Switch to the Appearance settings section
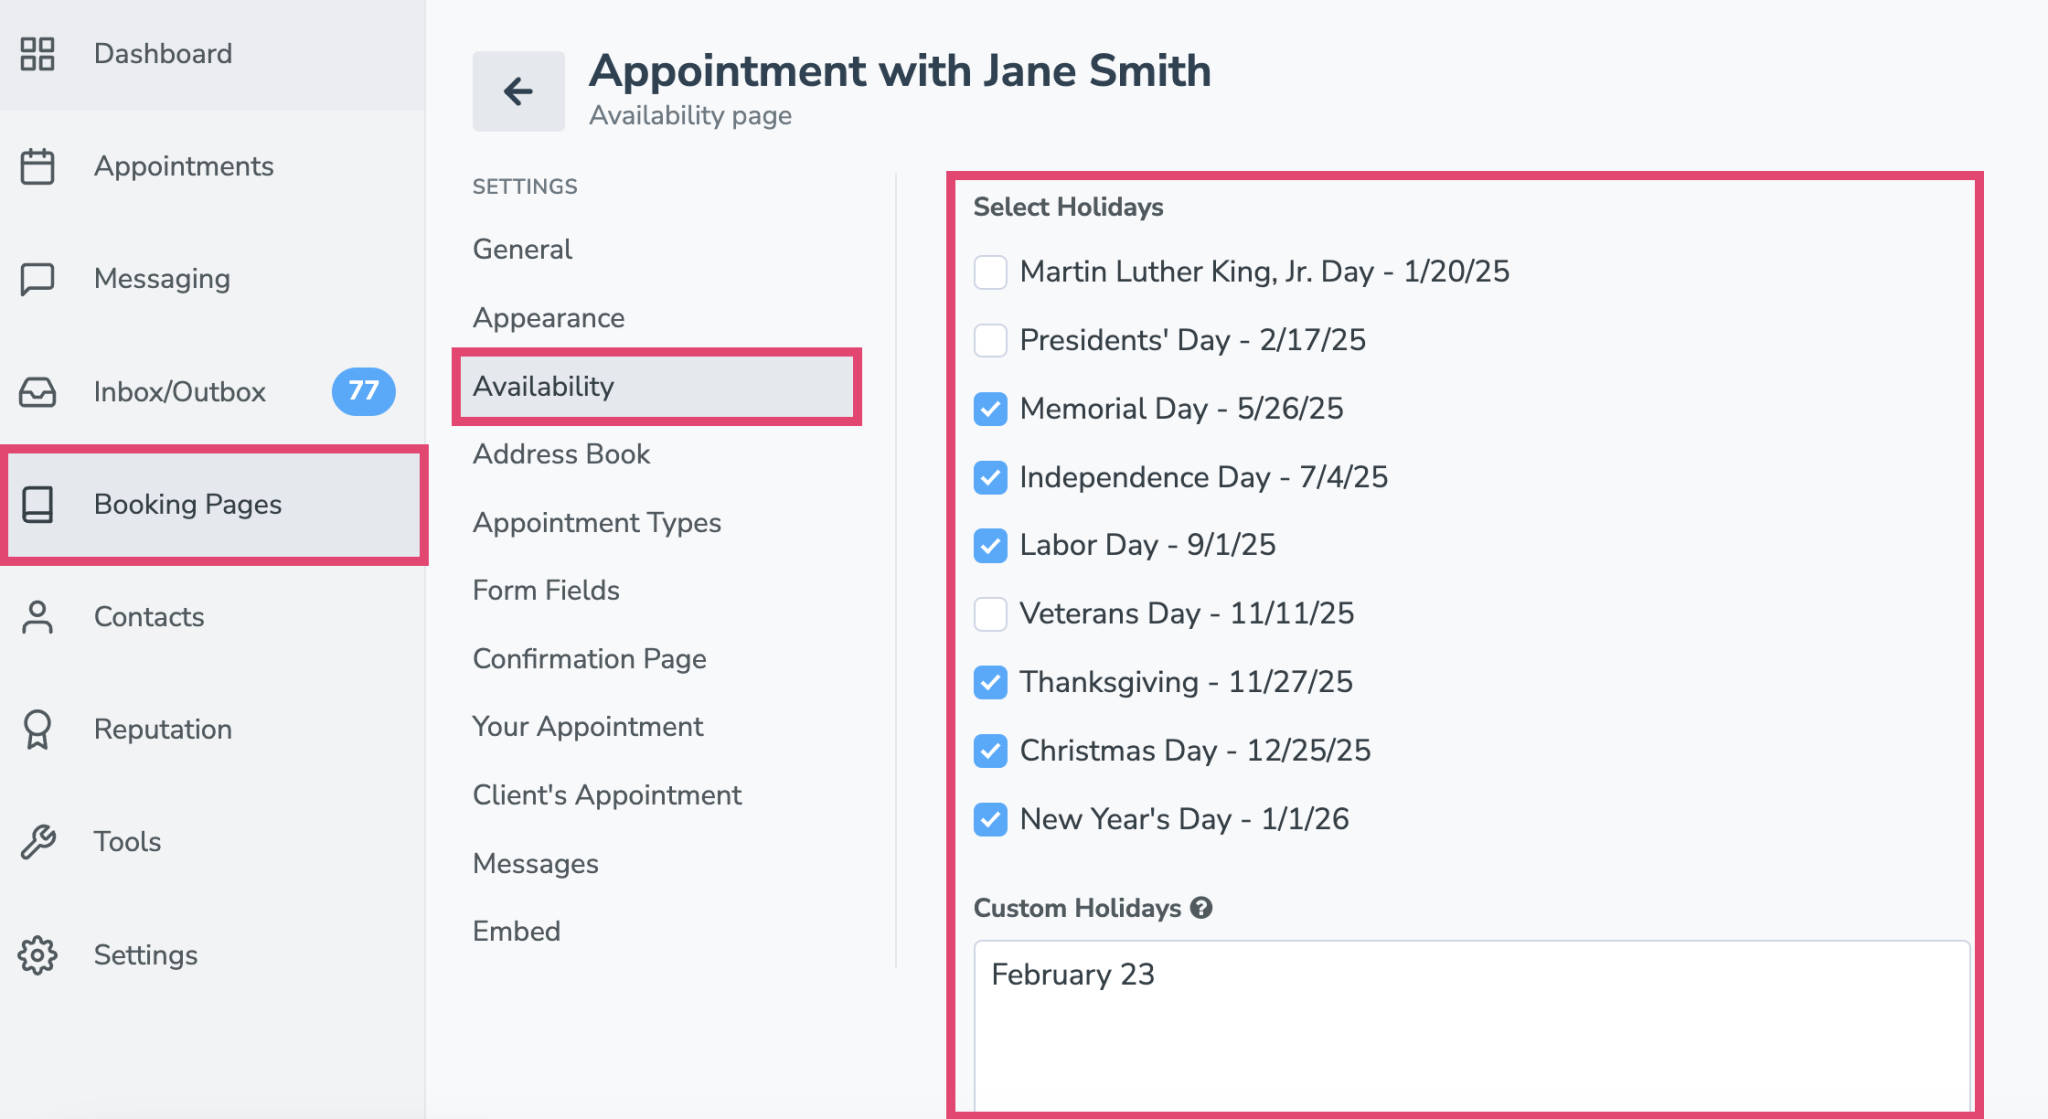The height and width of the screenshot is (1119, 2048). [548, 317]
